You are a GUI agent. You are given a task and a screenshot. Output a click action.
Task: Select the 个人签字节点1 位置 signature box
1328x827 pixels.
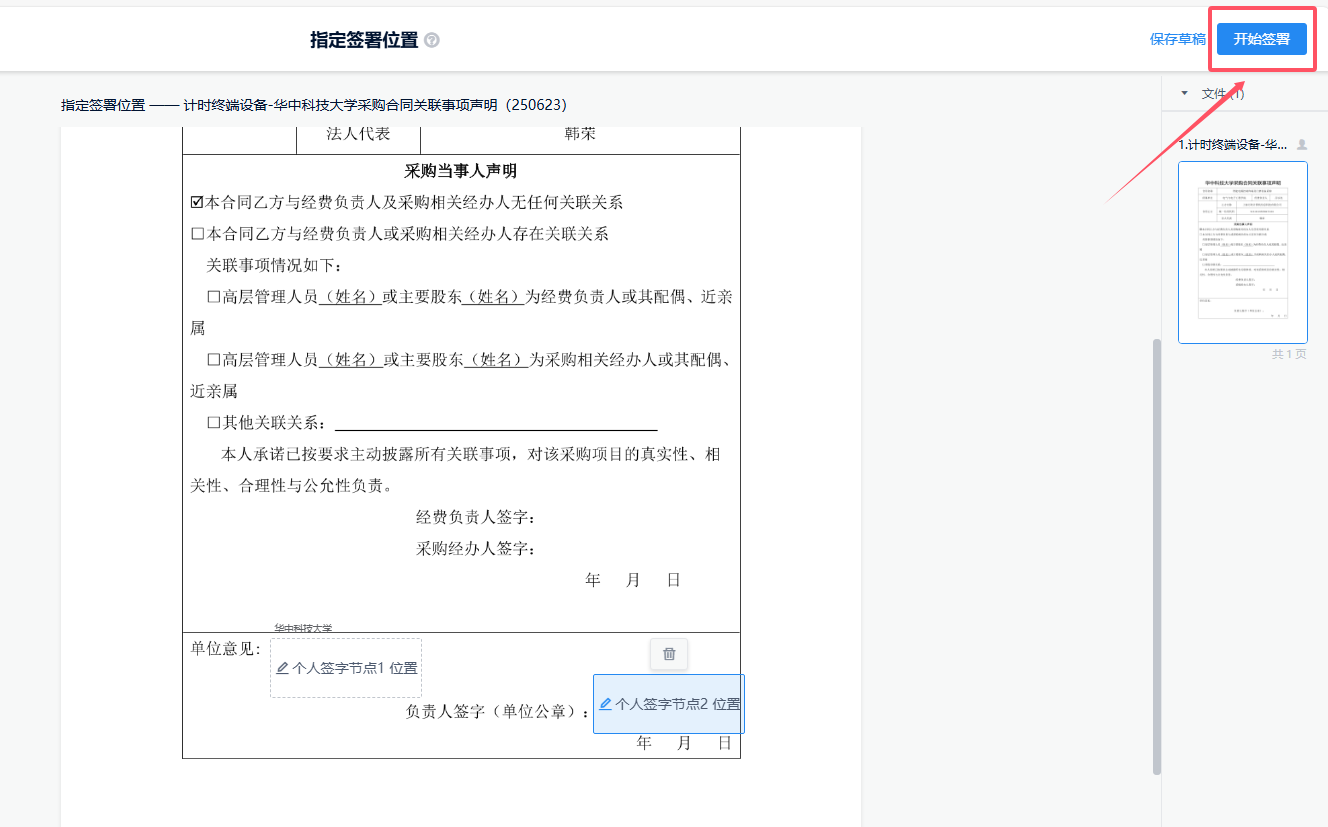(x=346, y=668)
